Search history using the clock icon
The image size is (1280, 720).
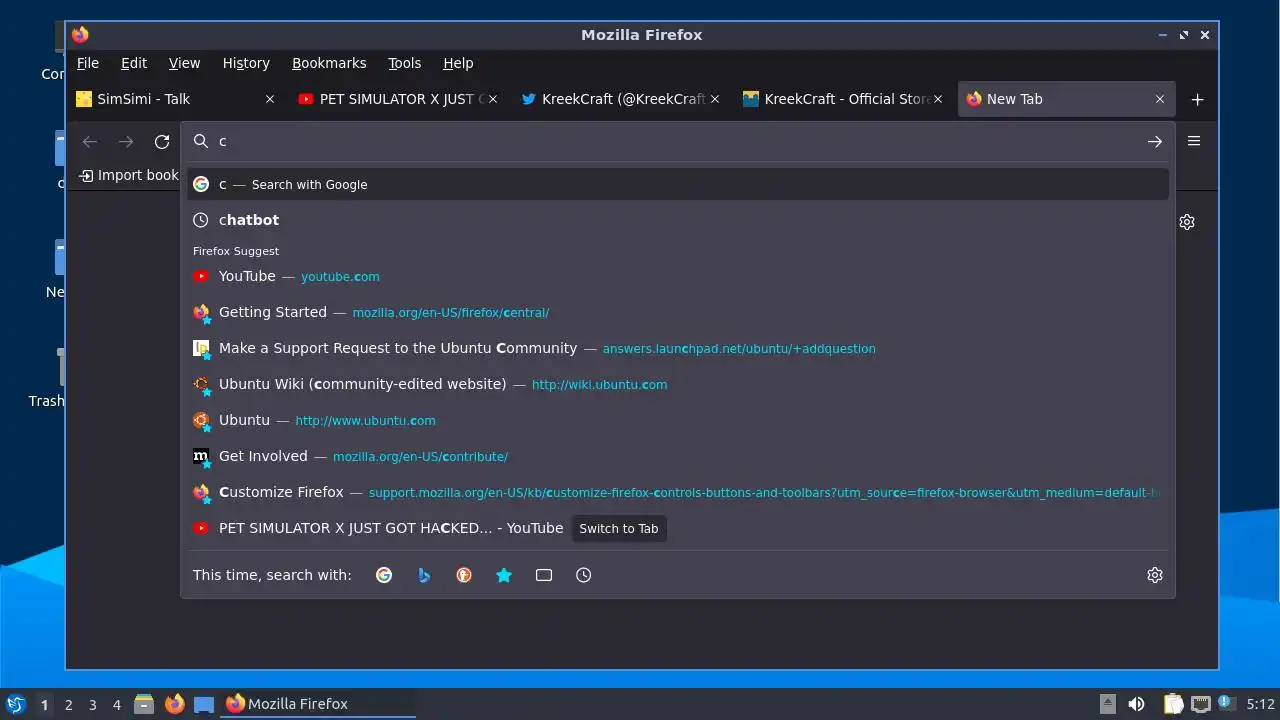(584, 575)
